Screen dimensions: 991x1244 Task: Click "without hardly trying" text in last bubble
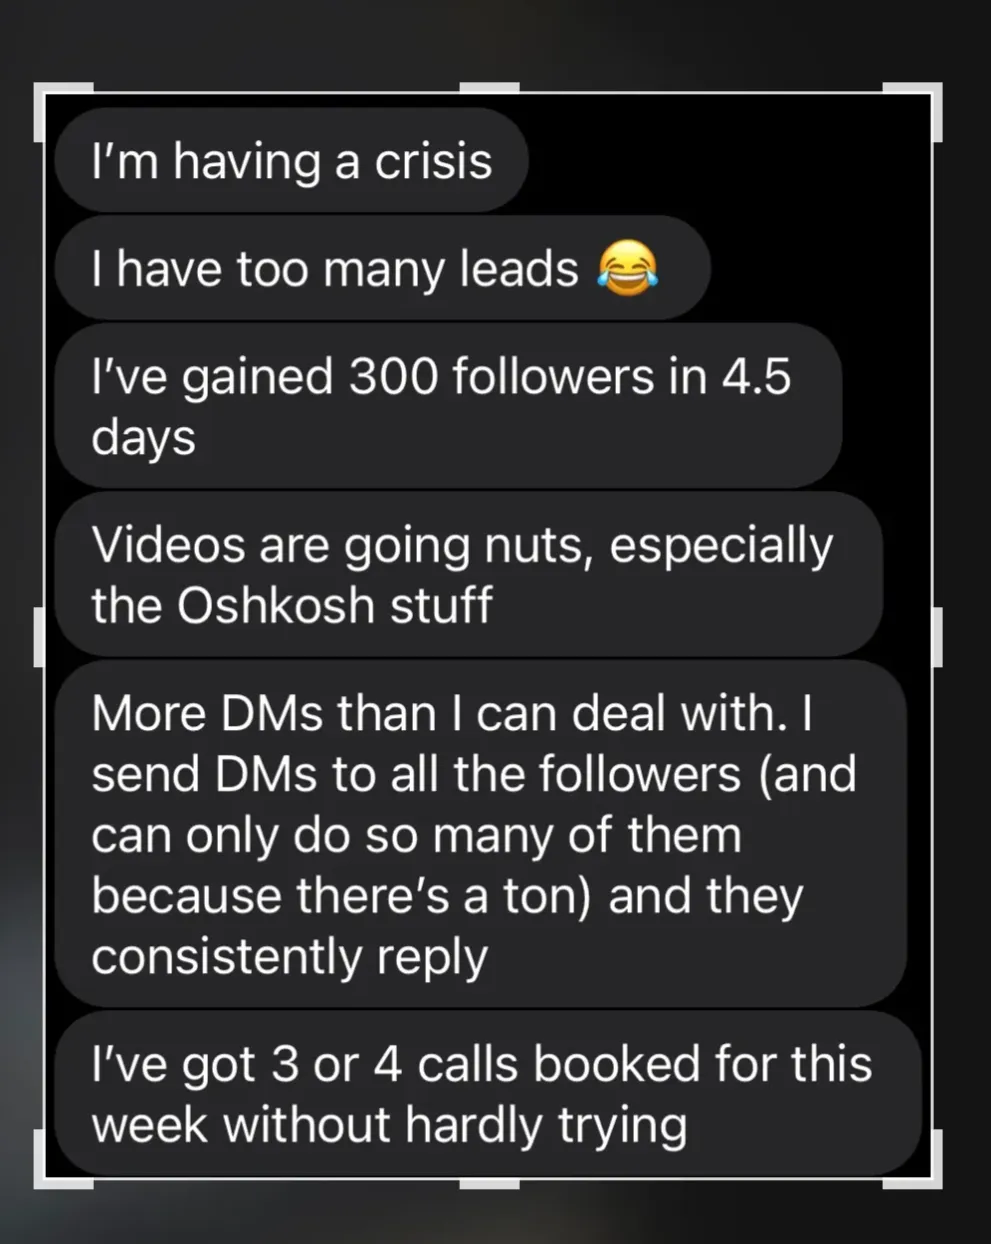point(455,1126)
